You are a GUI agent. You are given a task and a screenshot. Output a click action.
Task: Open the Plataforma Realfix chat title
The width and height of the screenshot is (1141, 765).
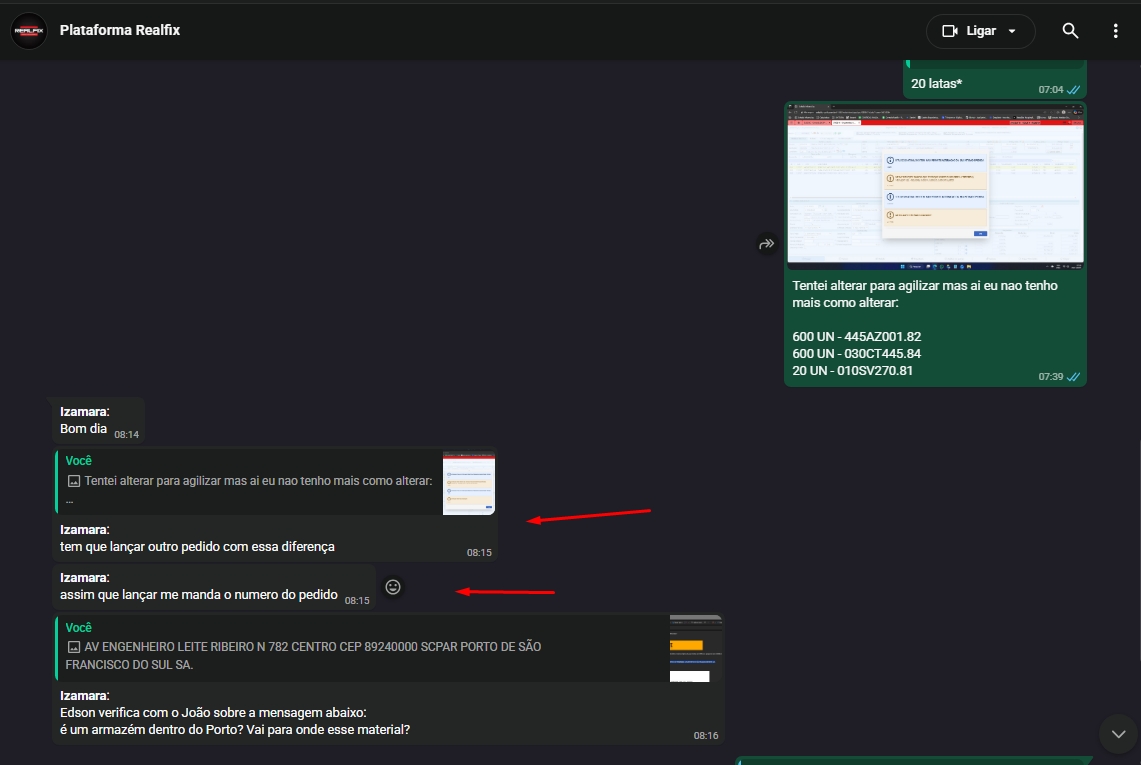point(120,30)
